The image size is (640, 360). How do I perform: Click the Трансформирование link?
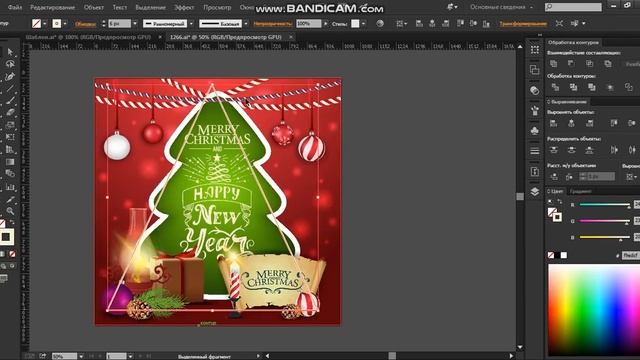[x=523, y=24]
